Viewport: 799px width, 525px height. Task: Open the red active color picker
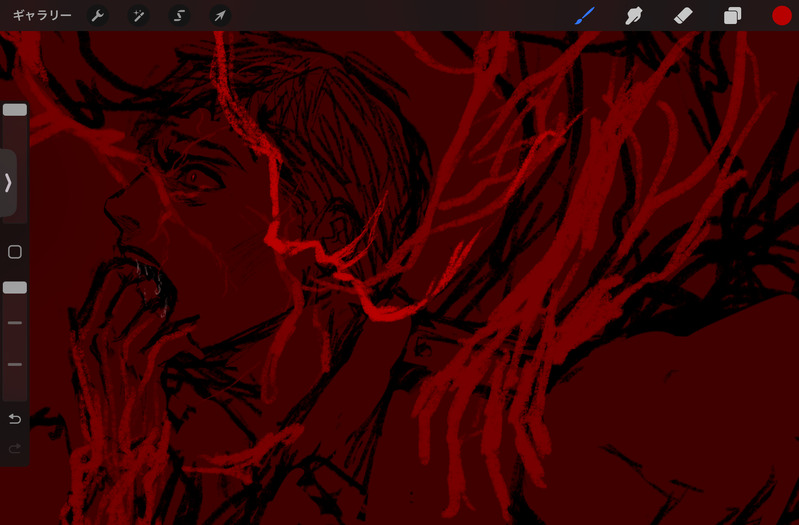pyautogui.click(x=782, y=16)
